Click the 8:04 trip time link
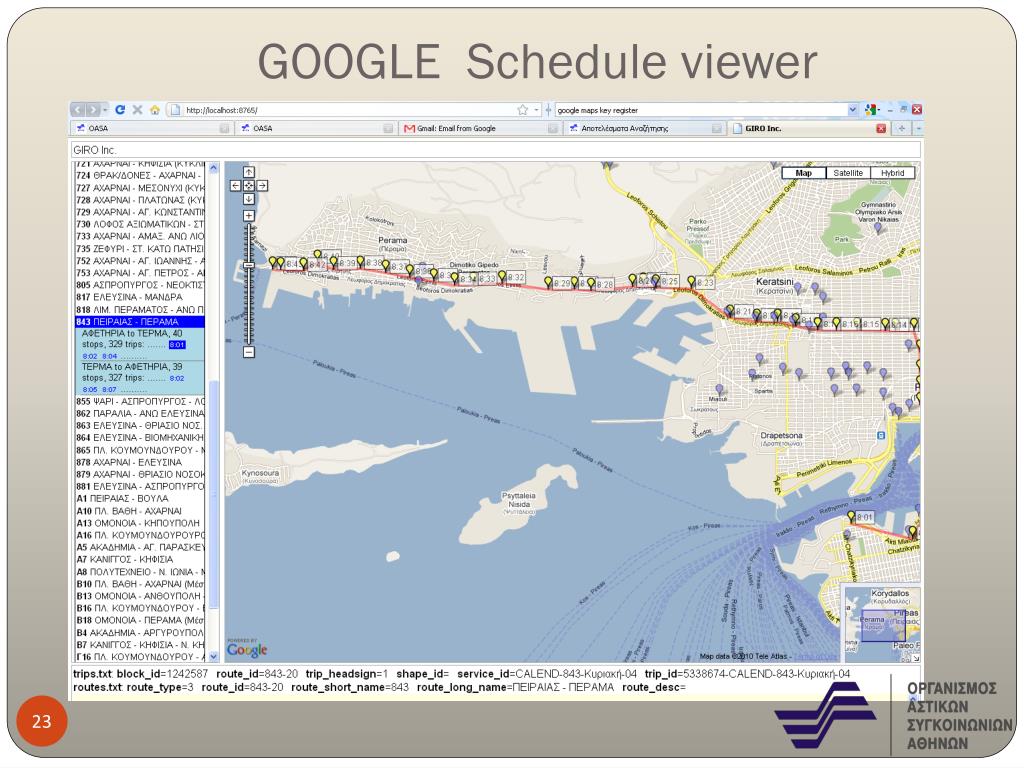 (110, 356)
